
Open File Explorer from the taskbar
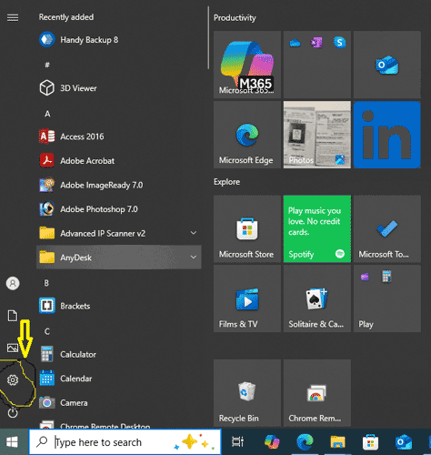click(x=338, y=442)
